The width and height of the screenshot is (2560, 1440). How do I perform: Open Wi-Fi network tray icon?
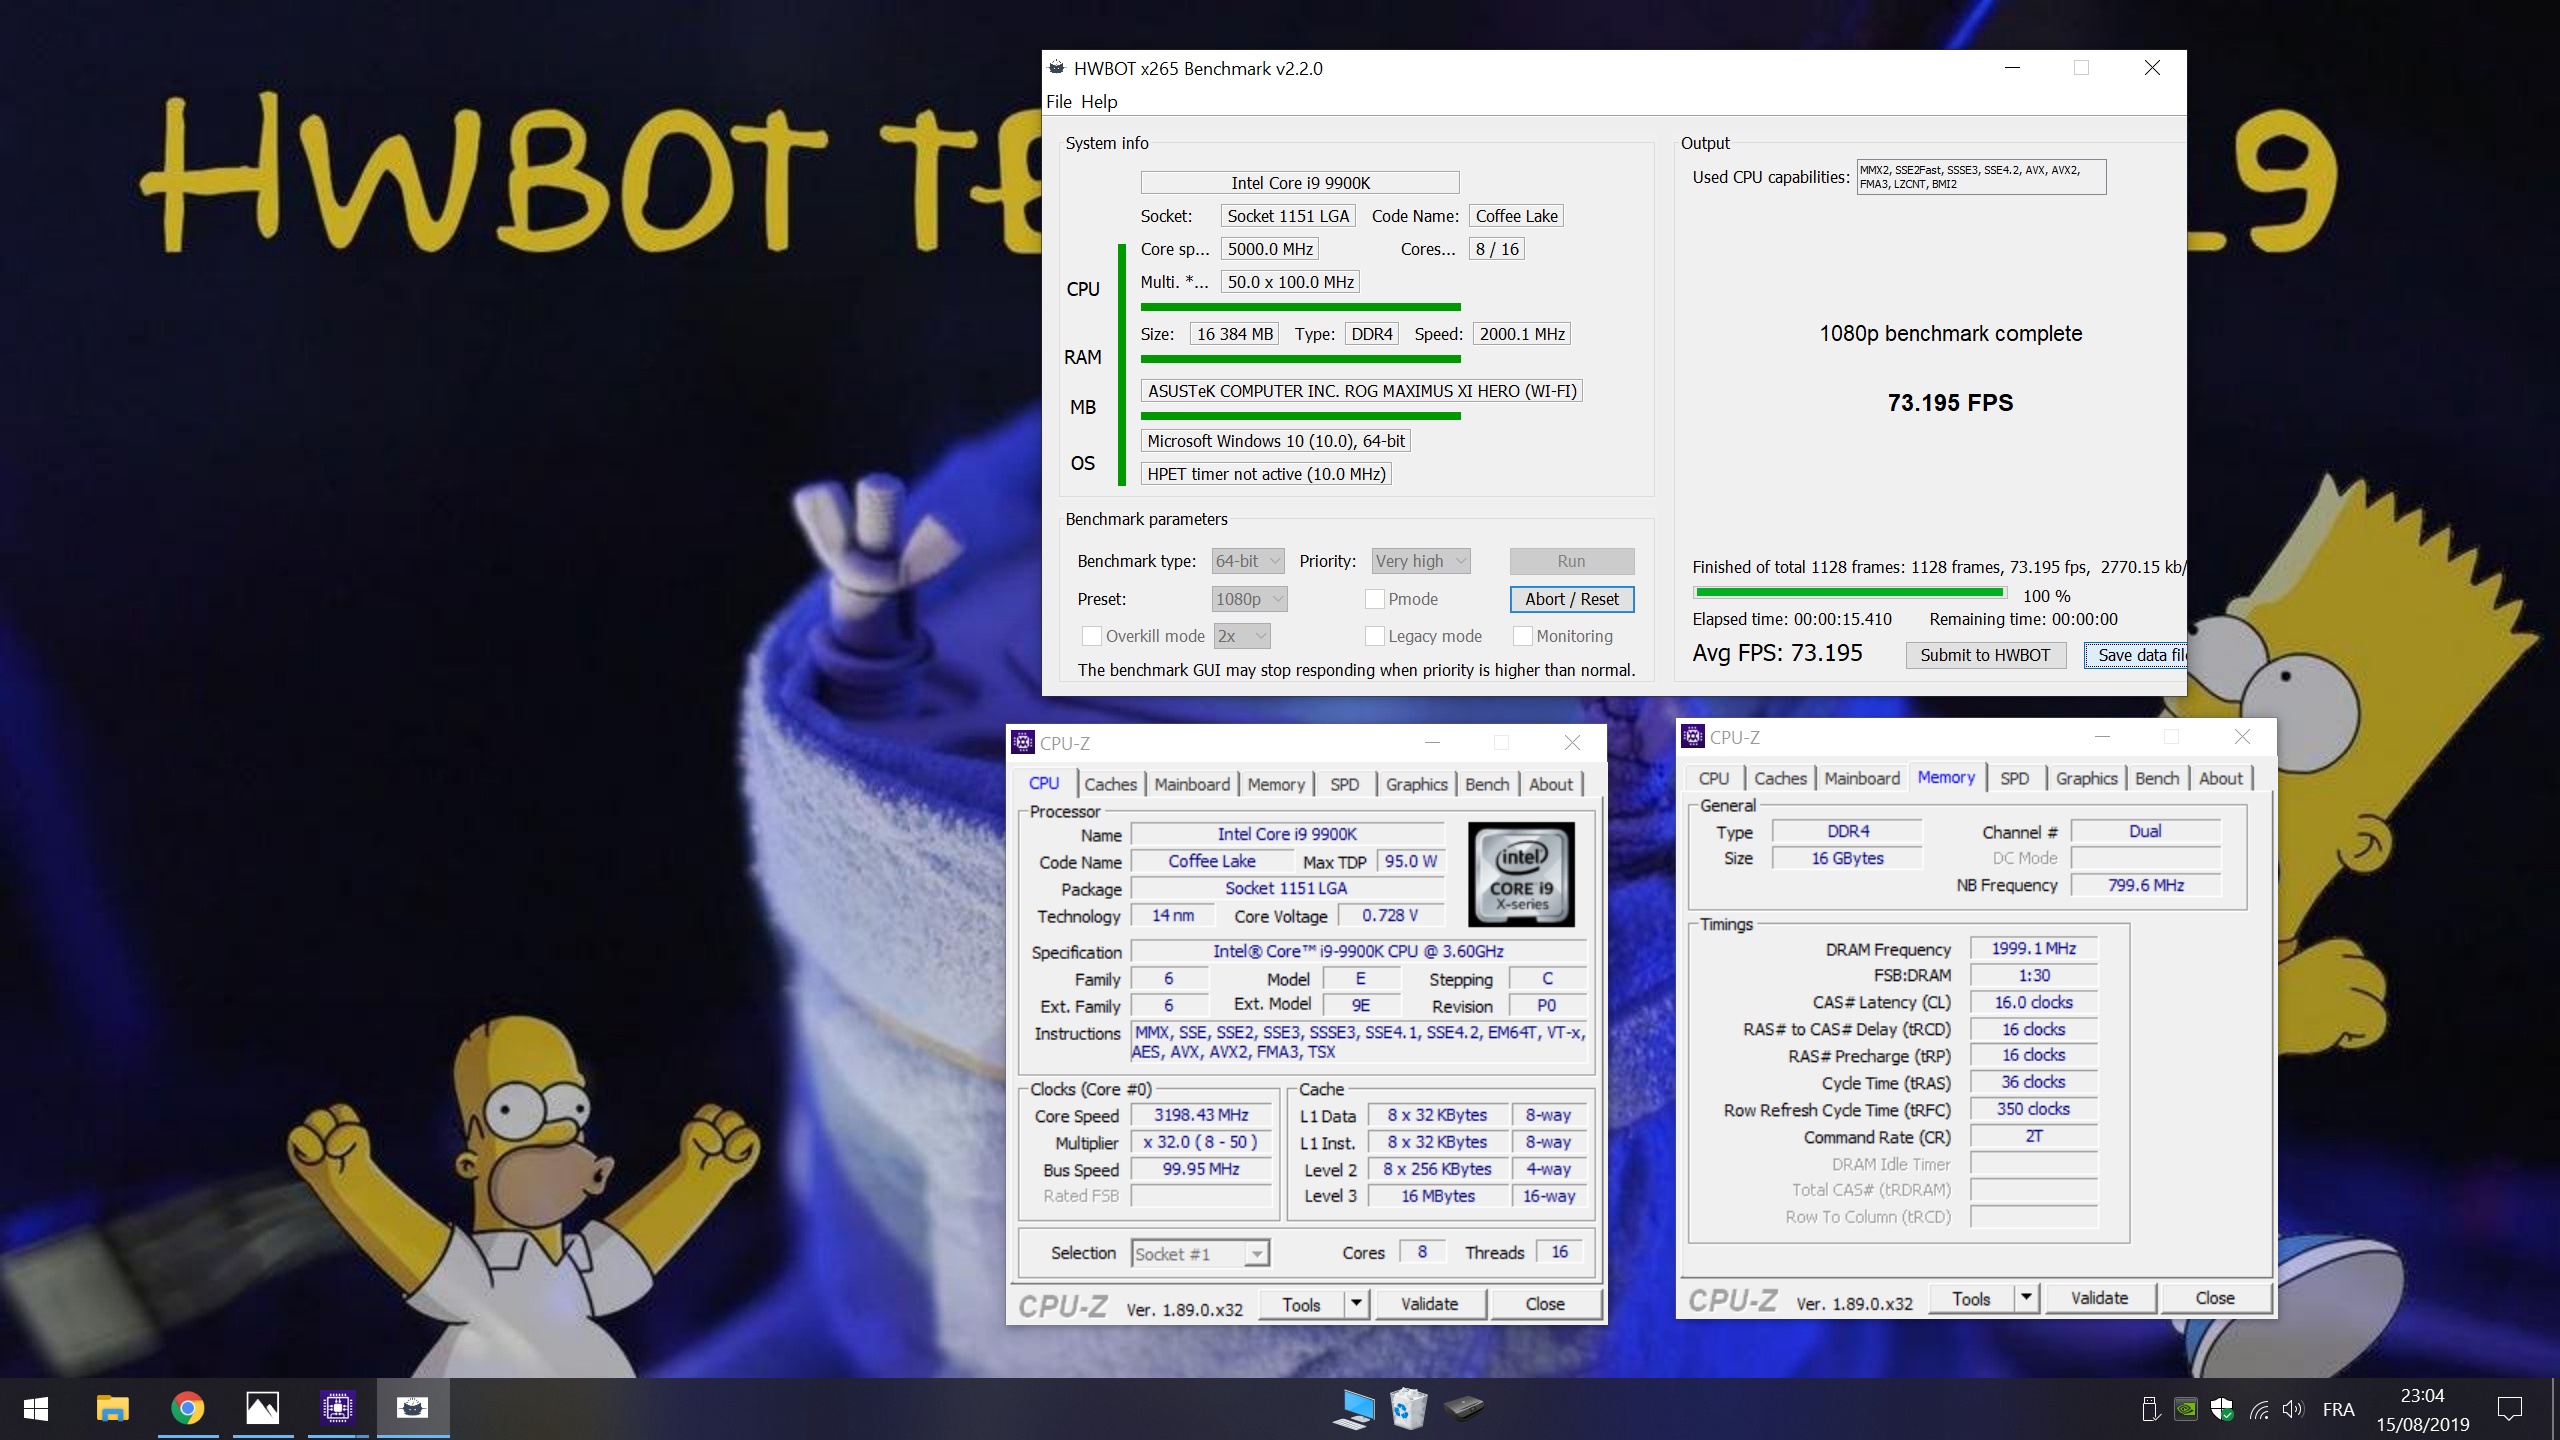click(2258, 1409)
